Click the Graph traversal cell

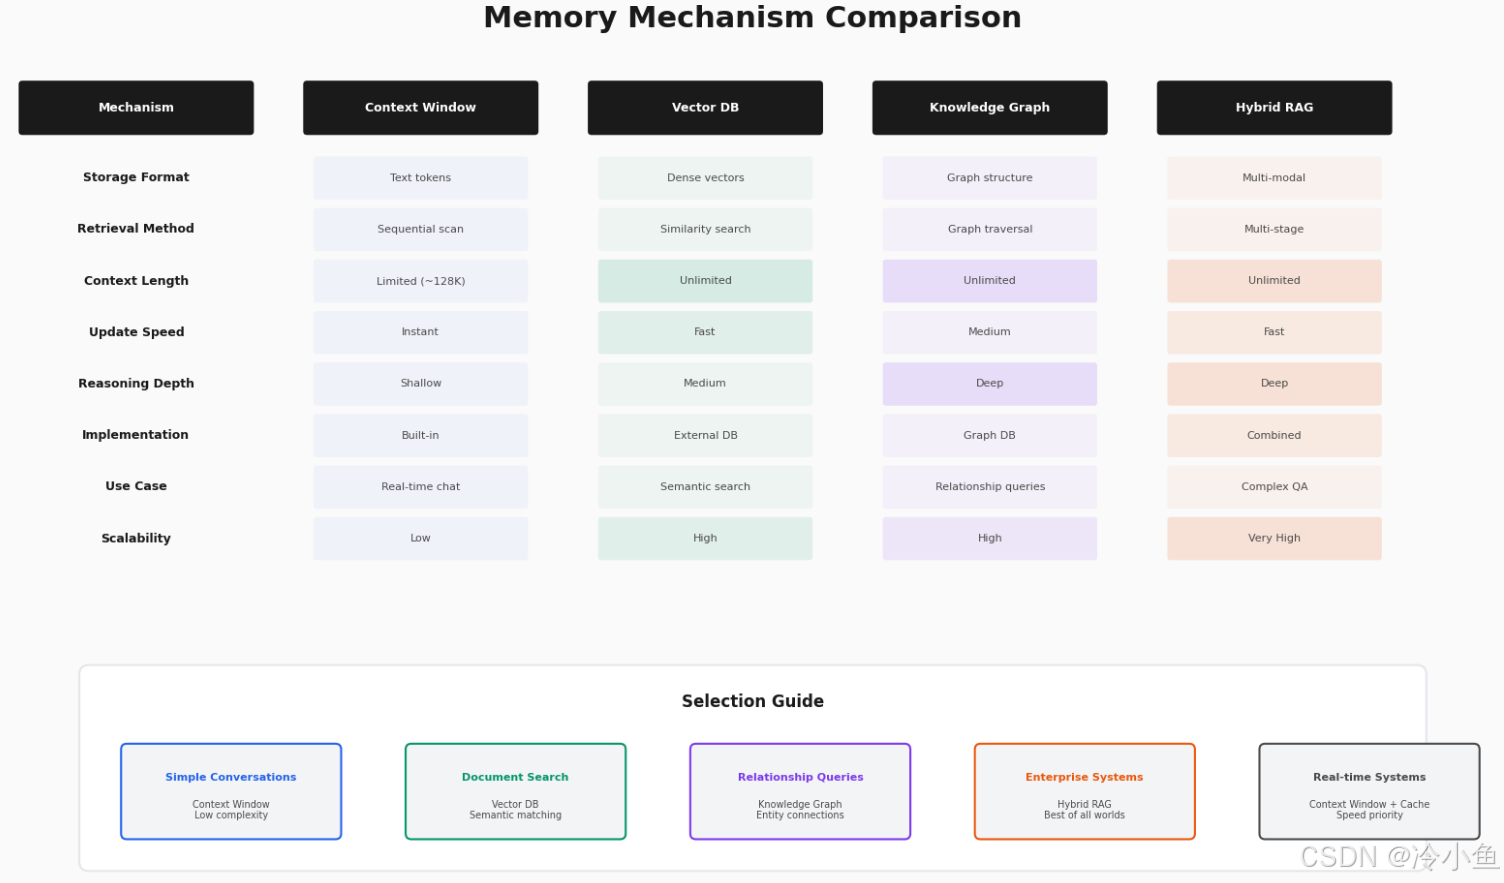tap(990, 229)
